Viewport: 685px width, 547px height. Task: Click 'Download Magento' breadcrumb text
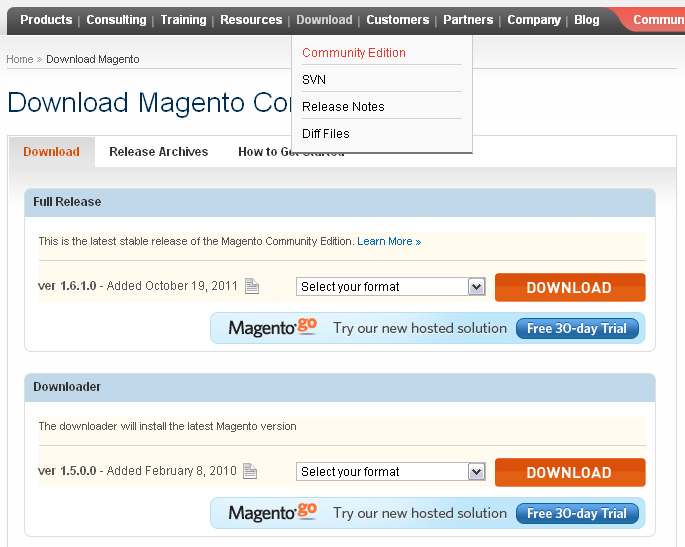93,59
